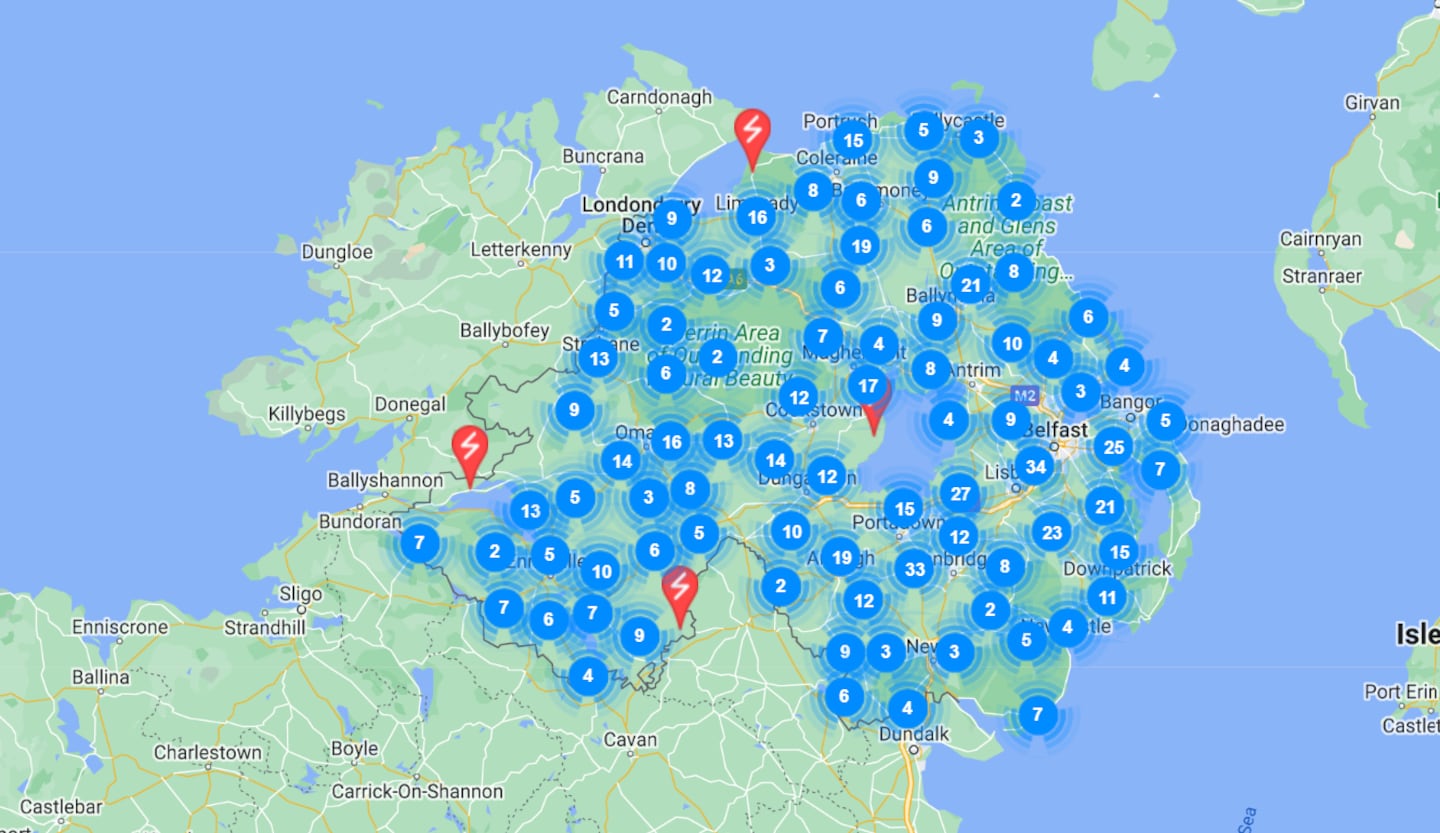Image resolution: width=1440 pixels, height=833 pixels.
Task: Select the Charlestown label
Action: coord(208,752)
